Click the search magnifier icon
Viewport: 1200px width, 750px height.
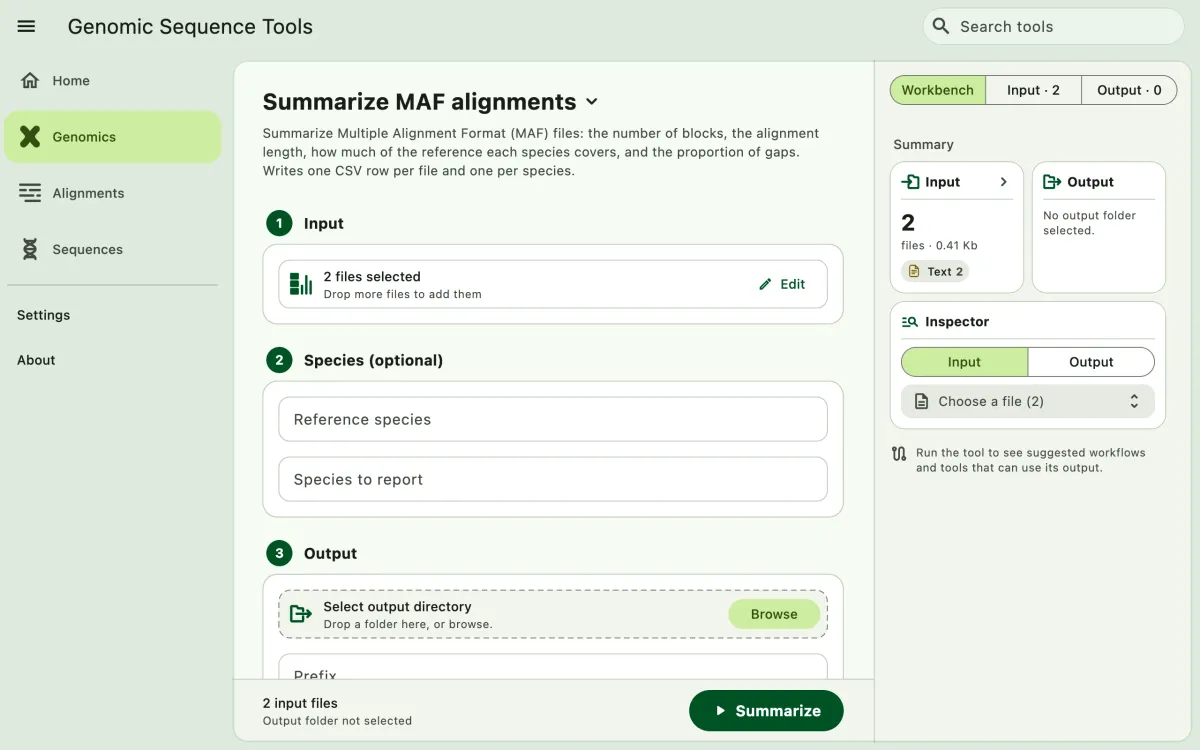[941, 26]
